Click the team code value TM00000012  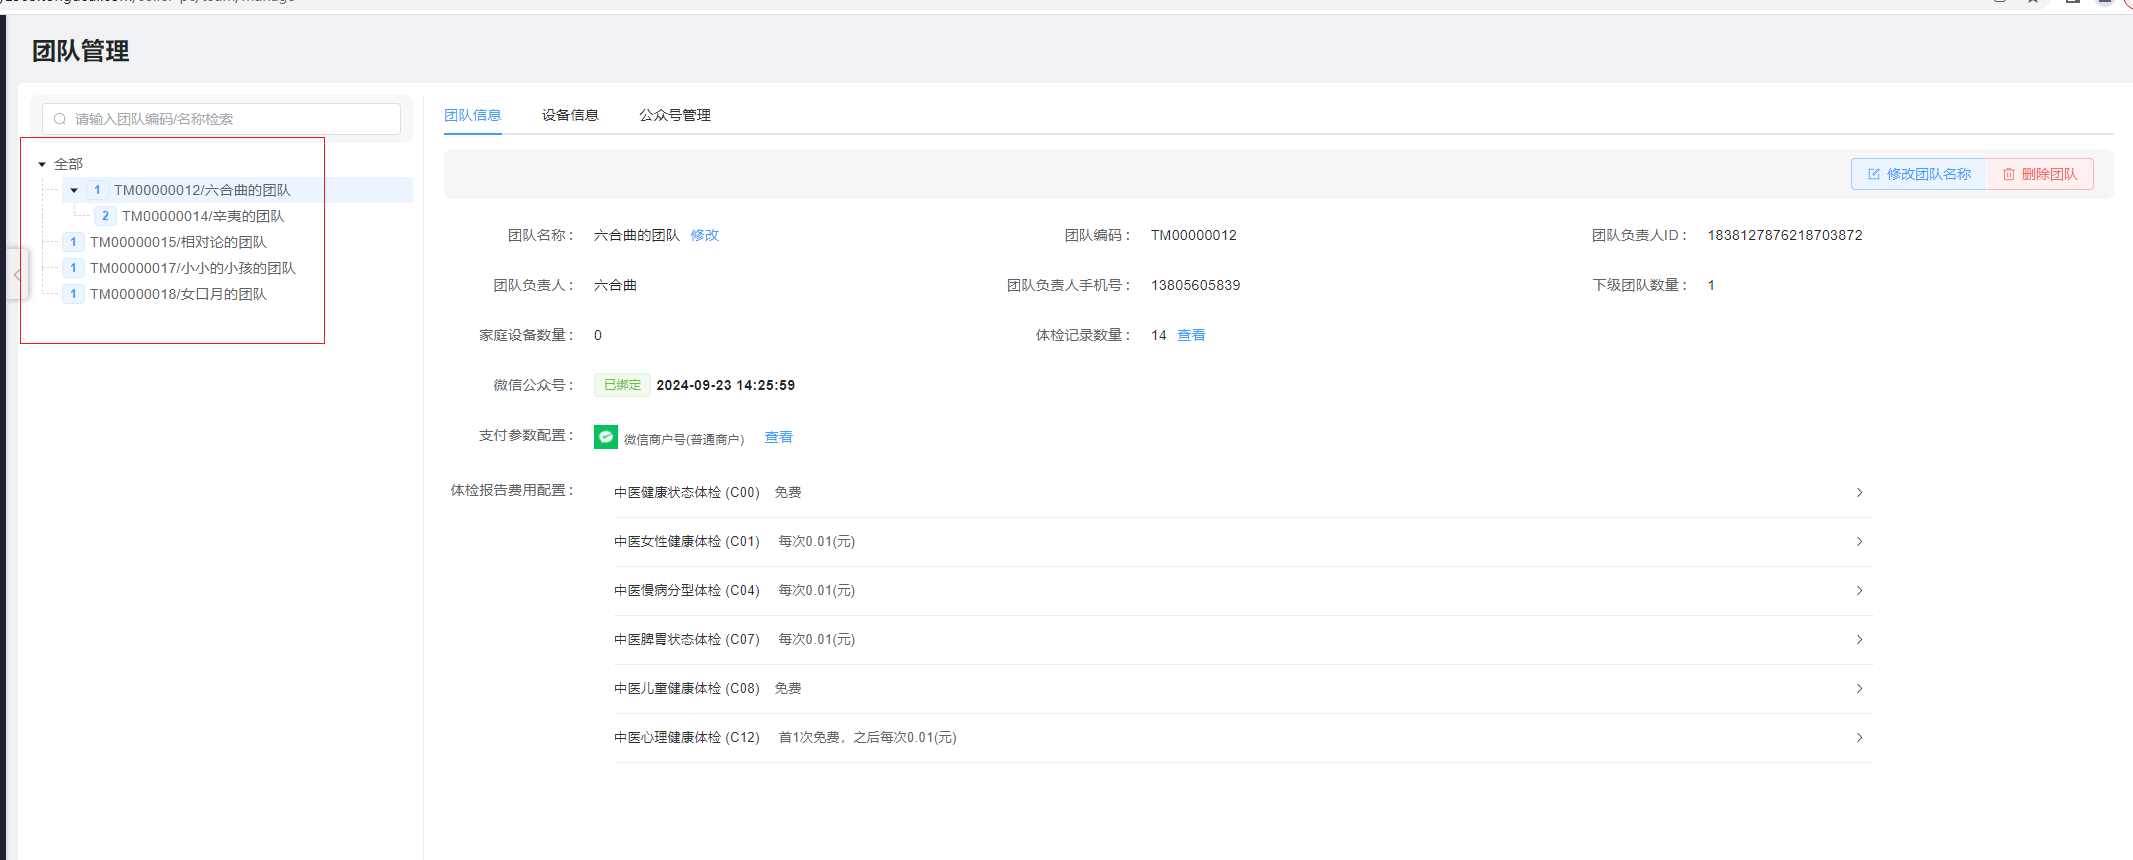coord(1194,235)
